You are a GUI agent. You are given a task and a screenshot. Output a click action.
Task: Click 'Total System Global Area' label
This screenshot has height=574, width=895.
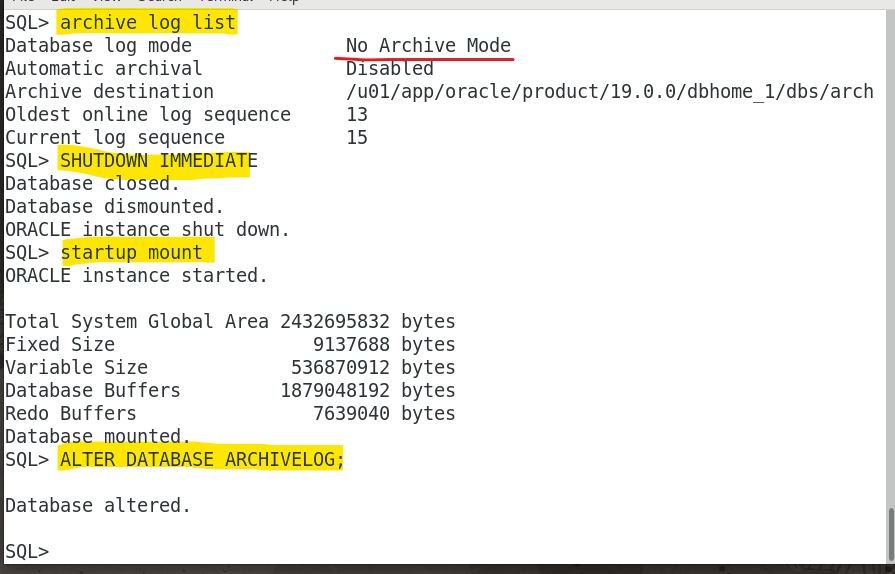coord(136,321)
